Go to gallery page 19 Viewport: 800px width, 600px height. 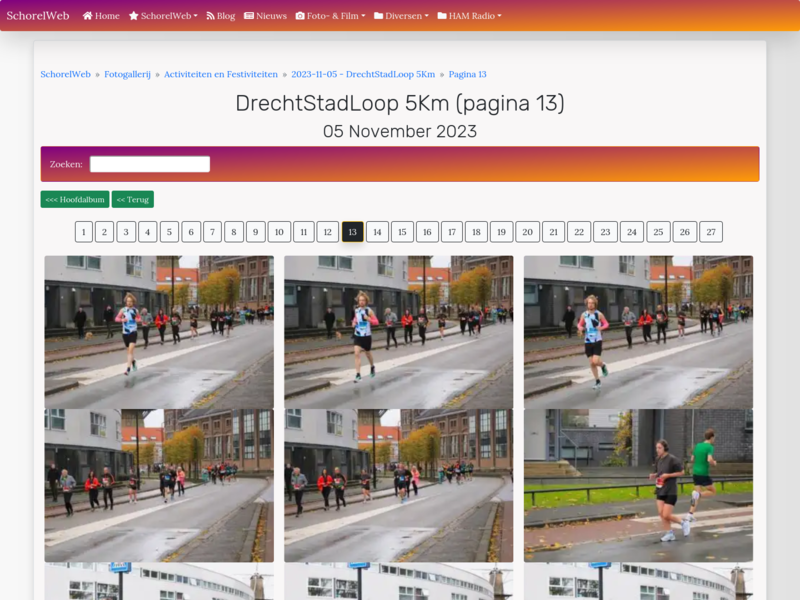502,232
